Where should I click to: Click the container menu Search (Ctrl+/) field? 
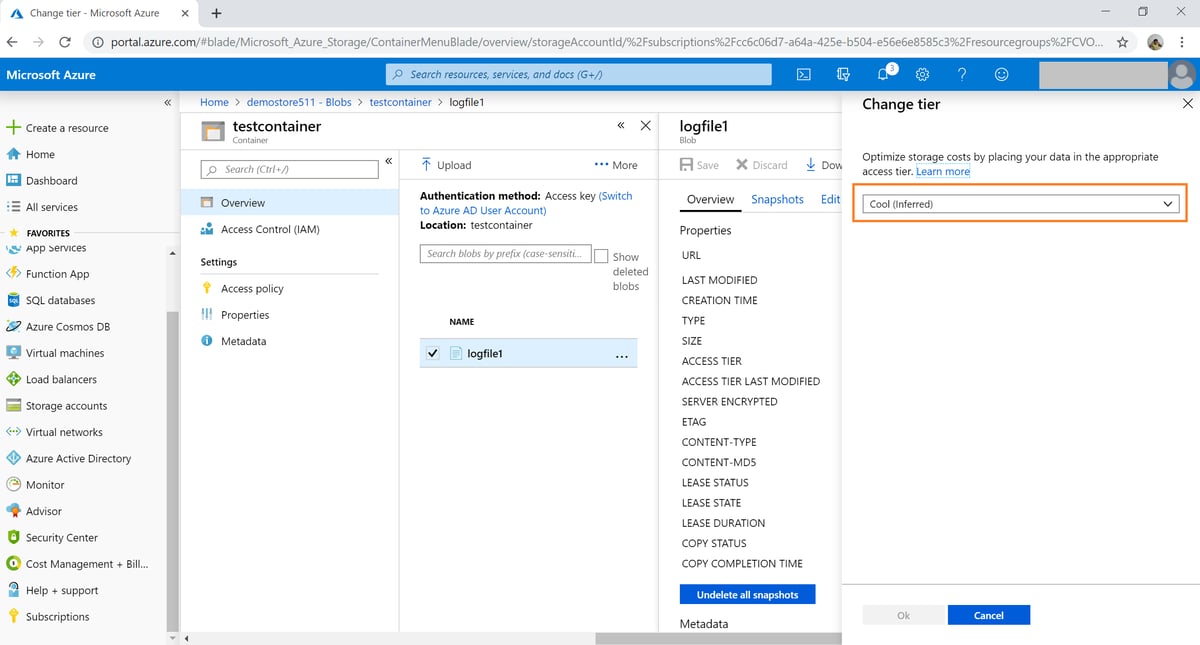tap(290, 170)
